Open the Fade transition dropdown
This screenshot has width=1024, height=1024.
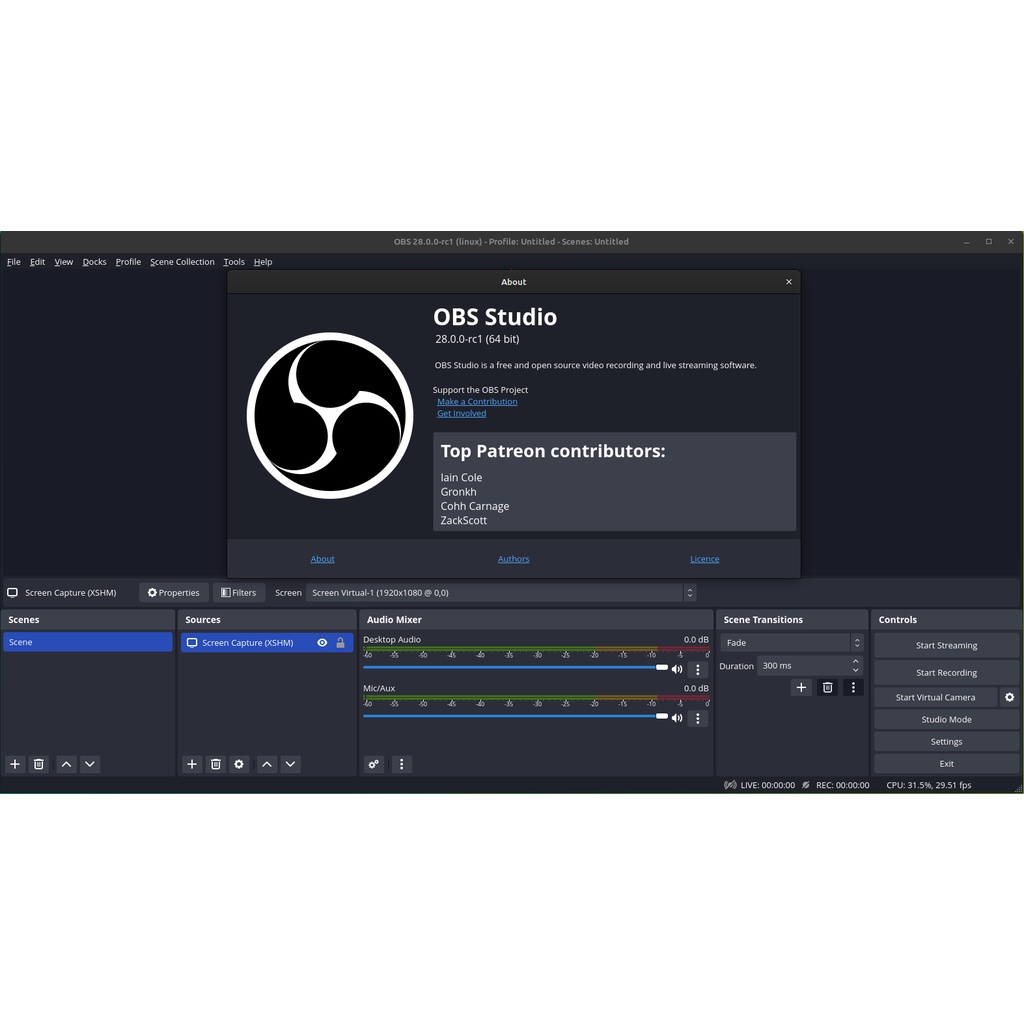[792, 643]
